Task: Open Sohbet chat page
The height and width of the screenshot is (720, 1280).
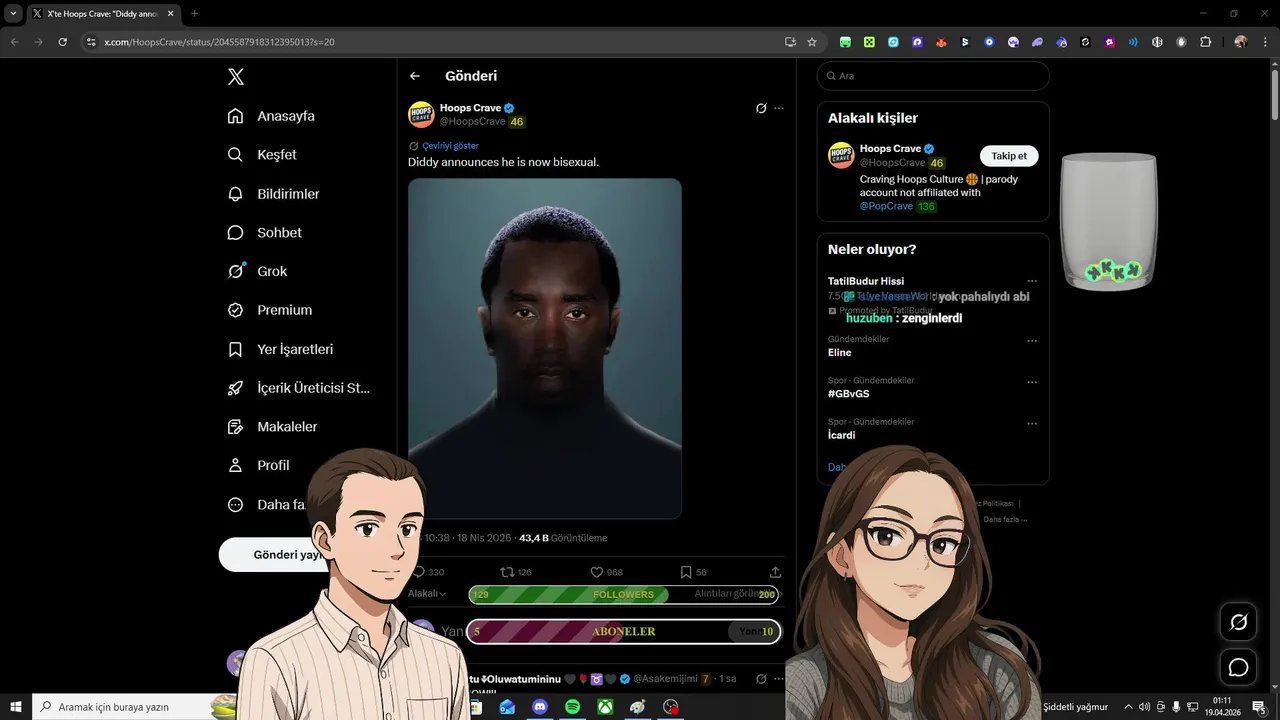Action: click(265, 232)
